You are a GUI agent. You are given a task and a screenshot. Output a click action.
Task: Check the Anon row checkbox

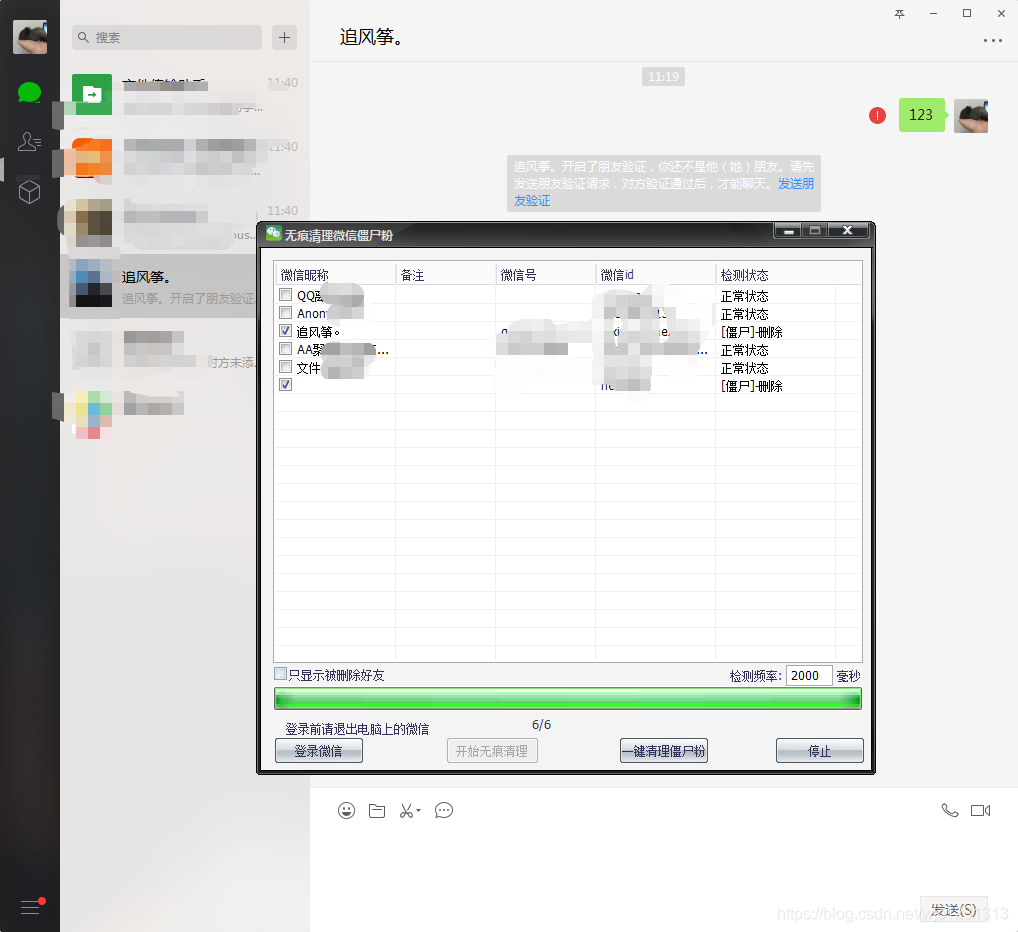click(286, 313)
